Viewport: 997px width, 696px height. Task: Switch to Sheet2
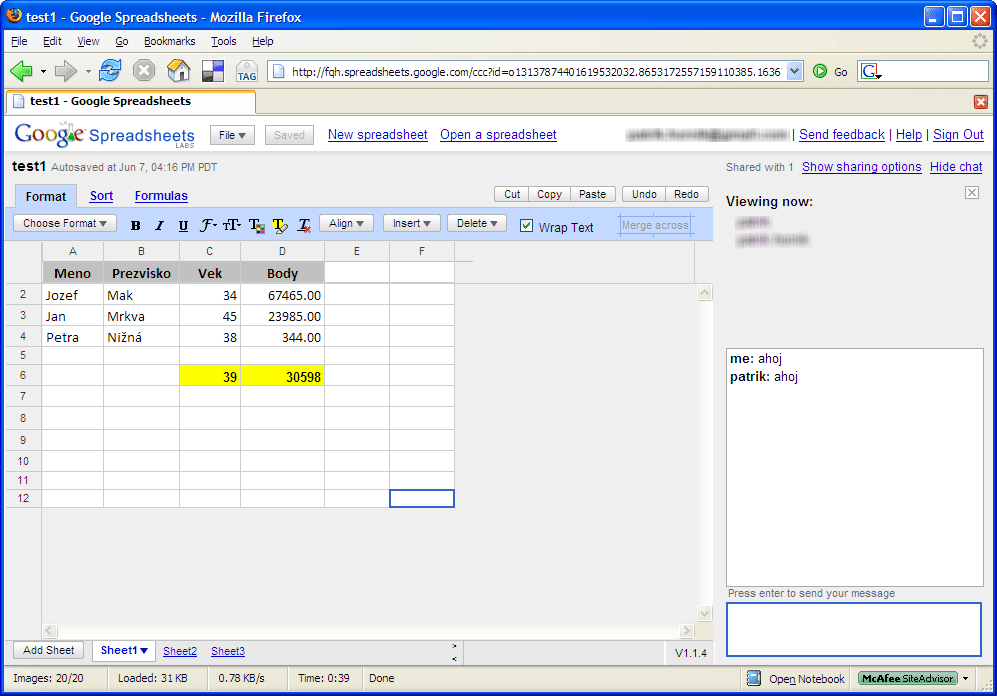pos(180,651)
